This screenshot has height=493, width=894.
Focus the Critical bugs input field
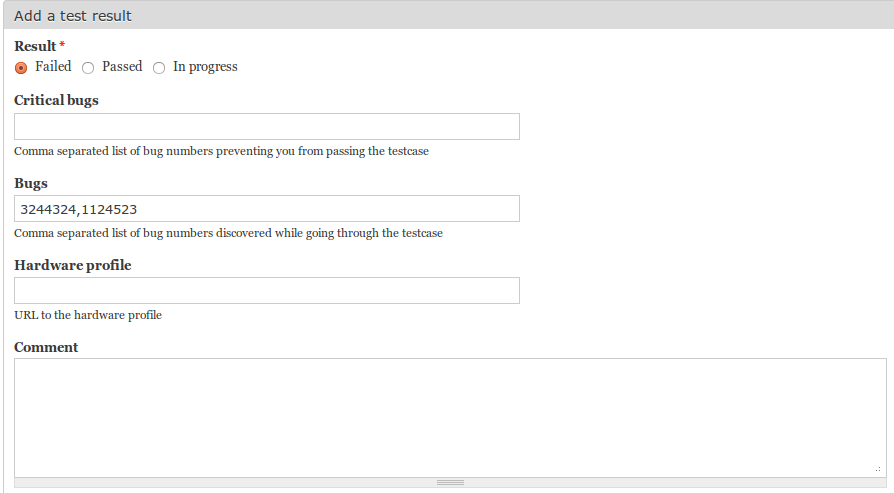pyautogui.click(x=267, y=127)
